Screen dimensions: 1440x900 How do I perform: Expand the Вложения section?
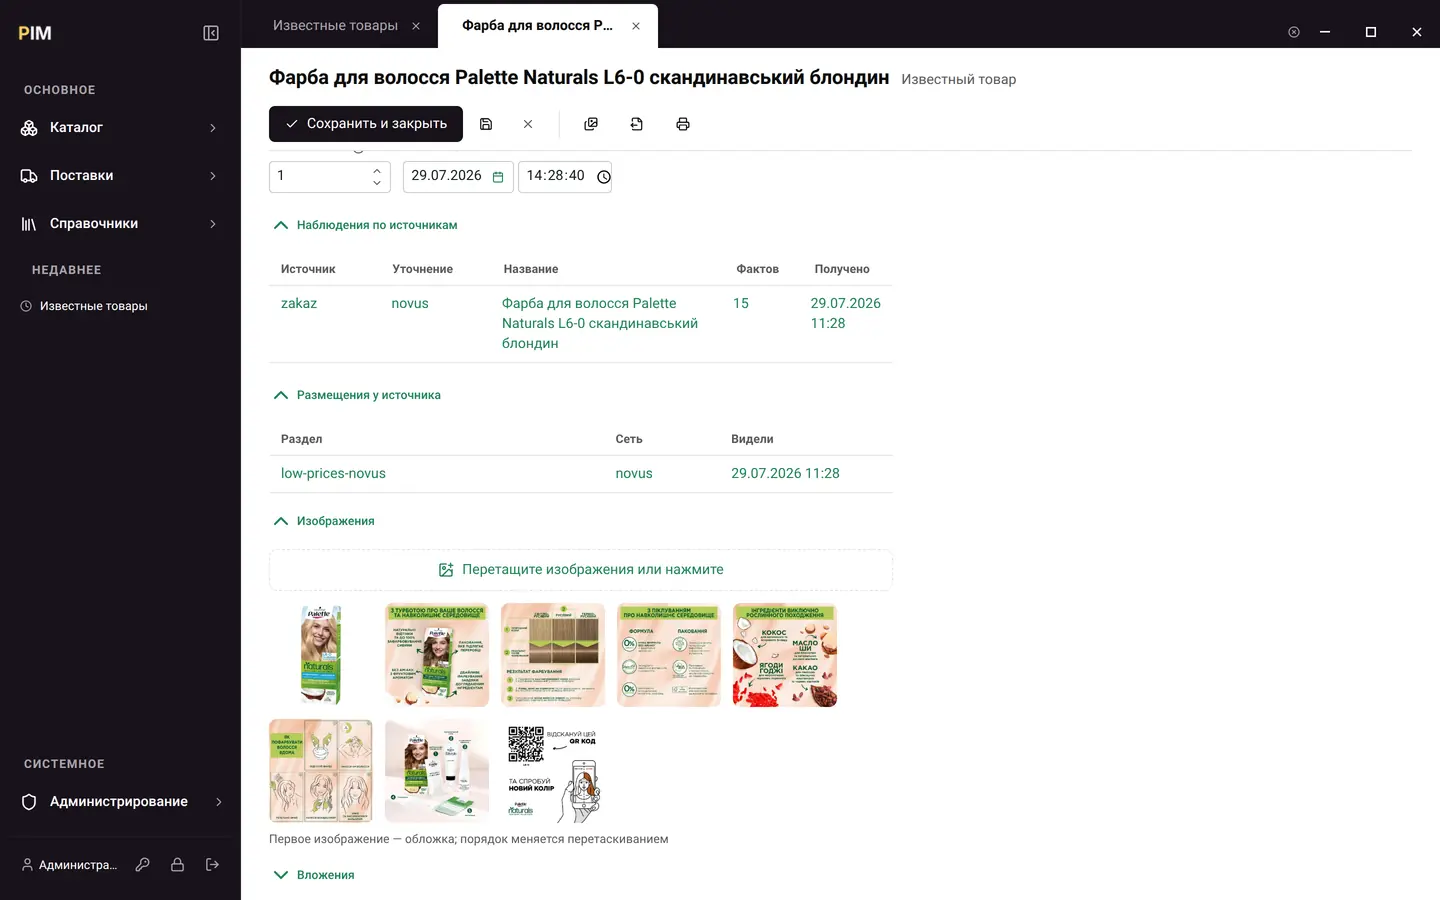pyautogui.click(x=281, y=875)
